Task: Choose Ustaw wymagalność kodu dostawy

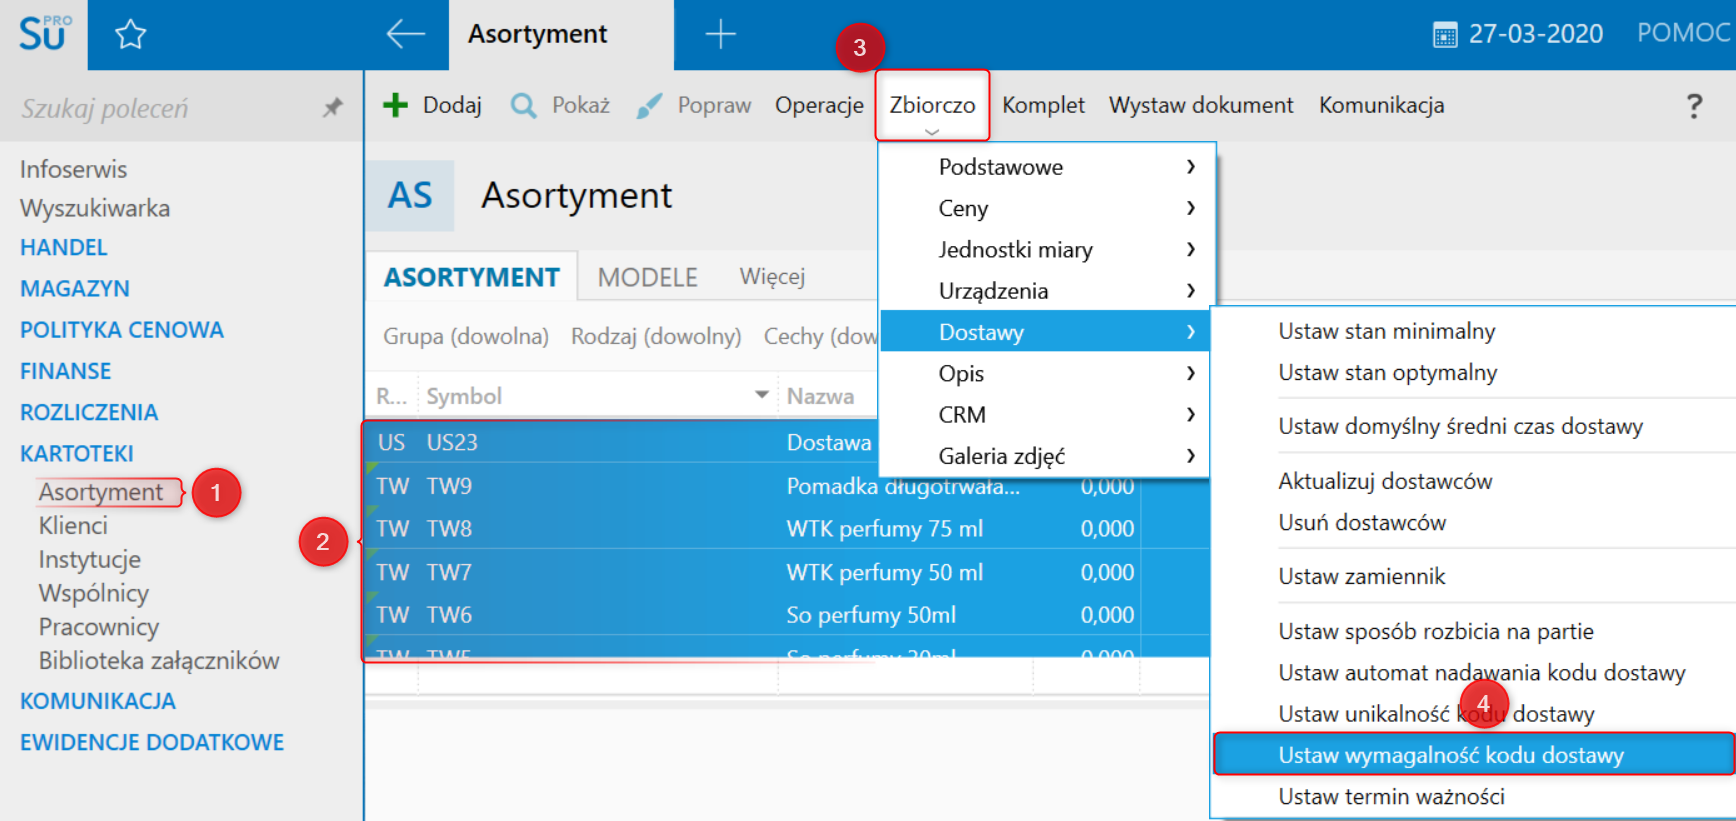Action: (x=1450, y=755)
